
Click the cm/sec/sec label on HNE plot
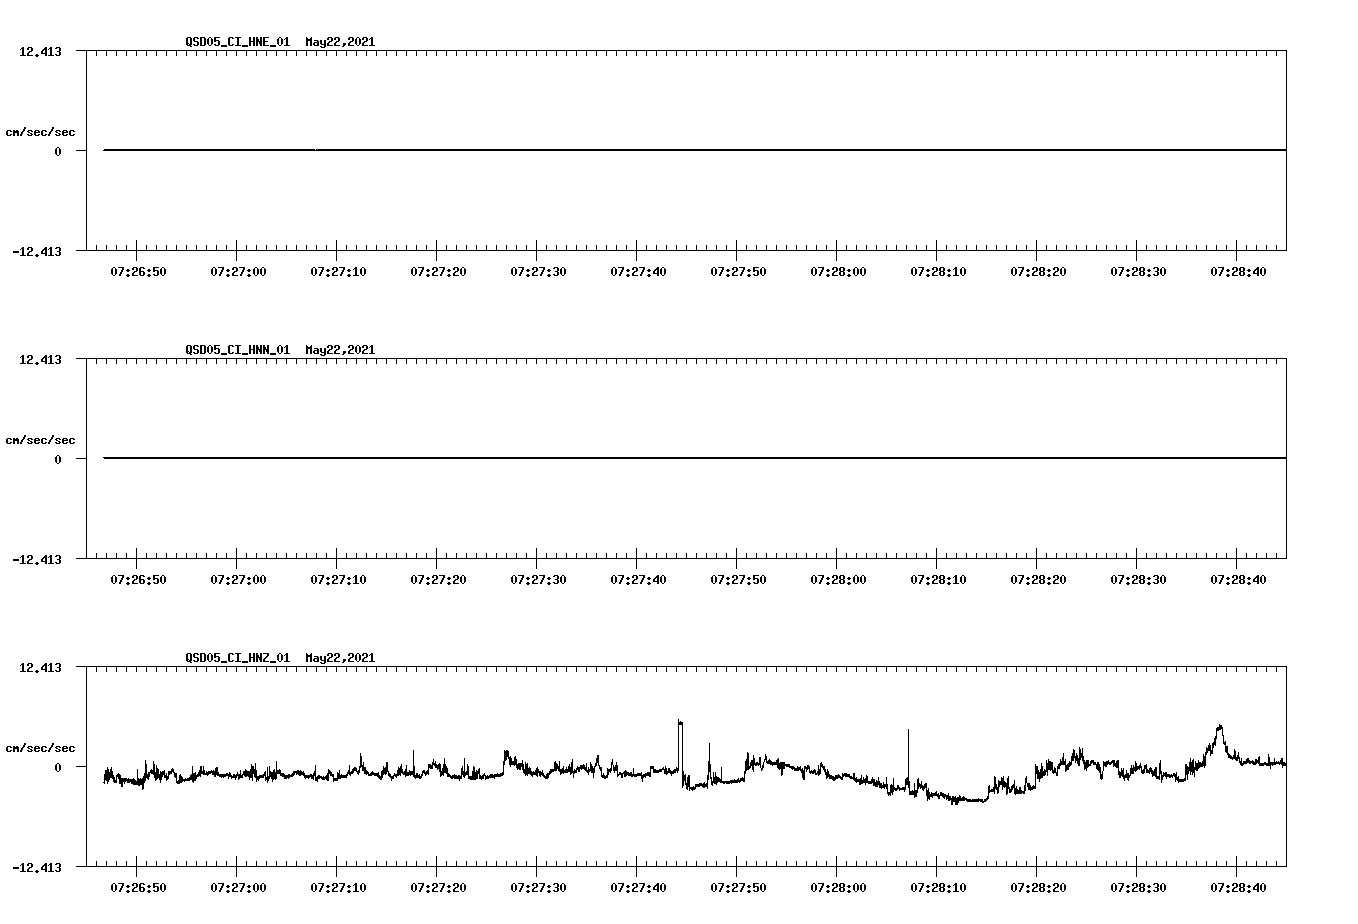pos(41,131)
